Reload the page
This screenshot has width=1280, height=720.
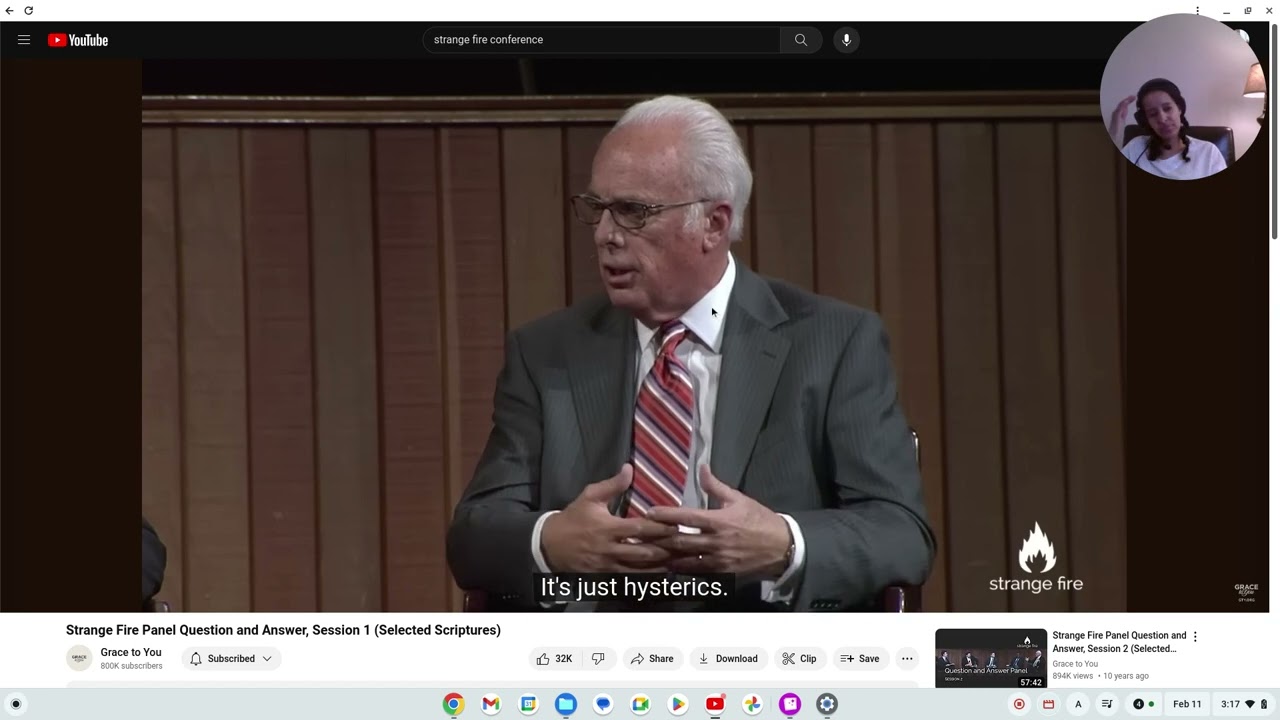tap(29, 11)
